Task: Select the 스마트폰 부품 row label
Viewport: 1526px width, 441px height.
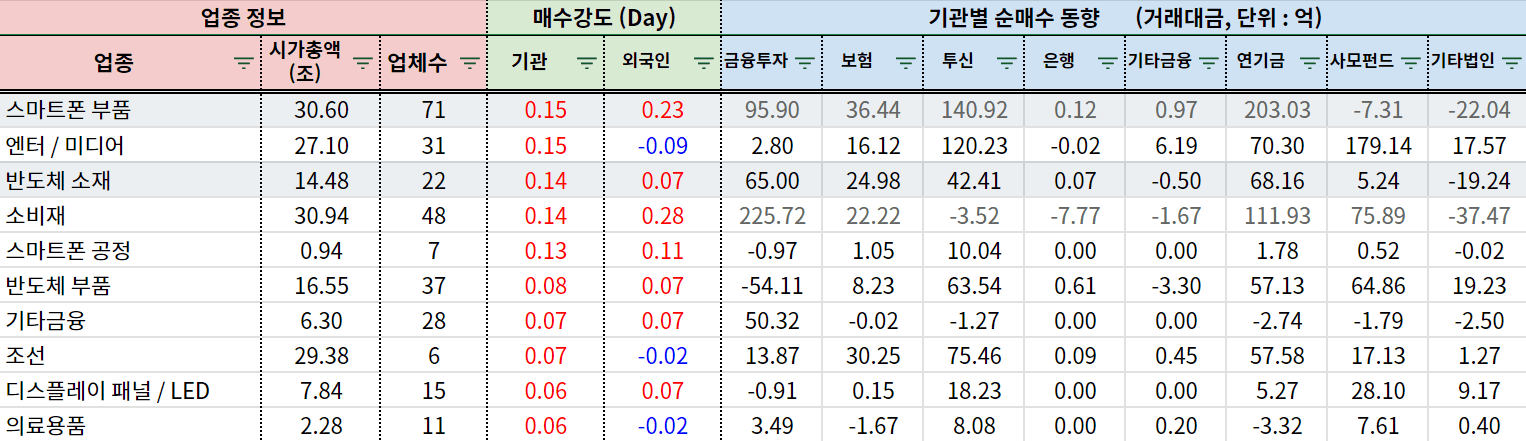Action: [x=68, y=110]
